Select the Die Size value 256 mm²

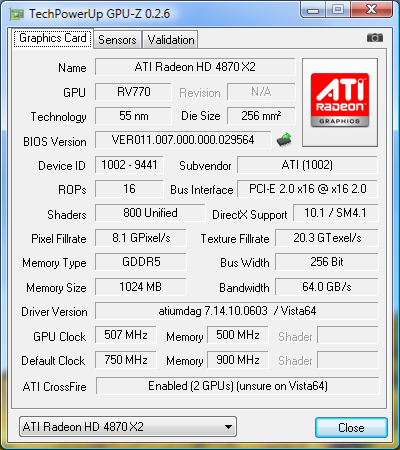point(261,116)
